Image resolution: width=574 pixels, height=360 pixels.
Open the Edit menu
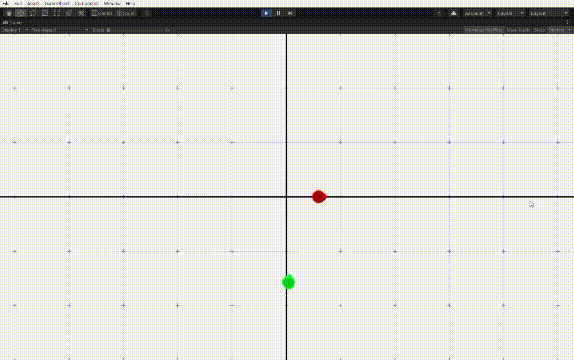18,3
